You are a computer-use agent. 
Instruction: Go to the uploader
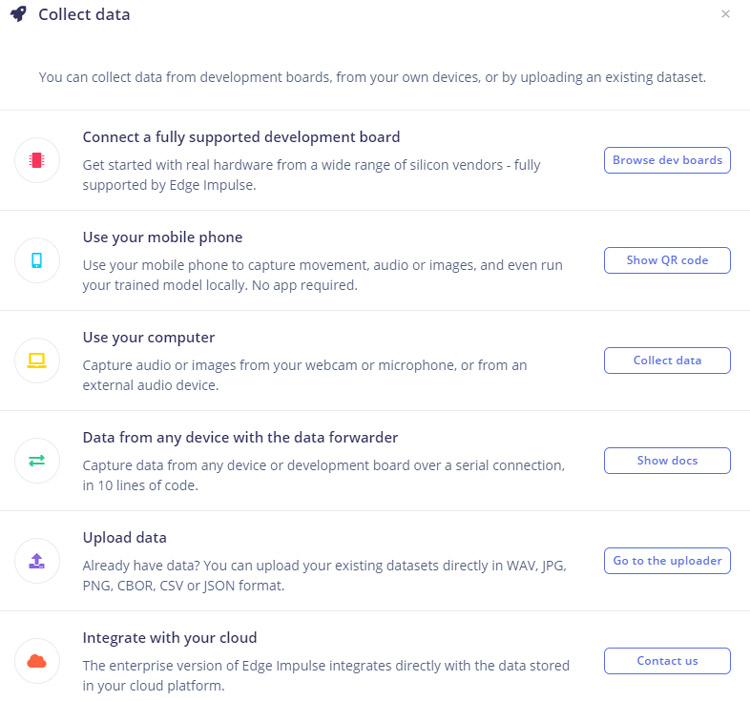[667, 561]
